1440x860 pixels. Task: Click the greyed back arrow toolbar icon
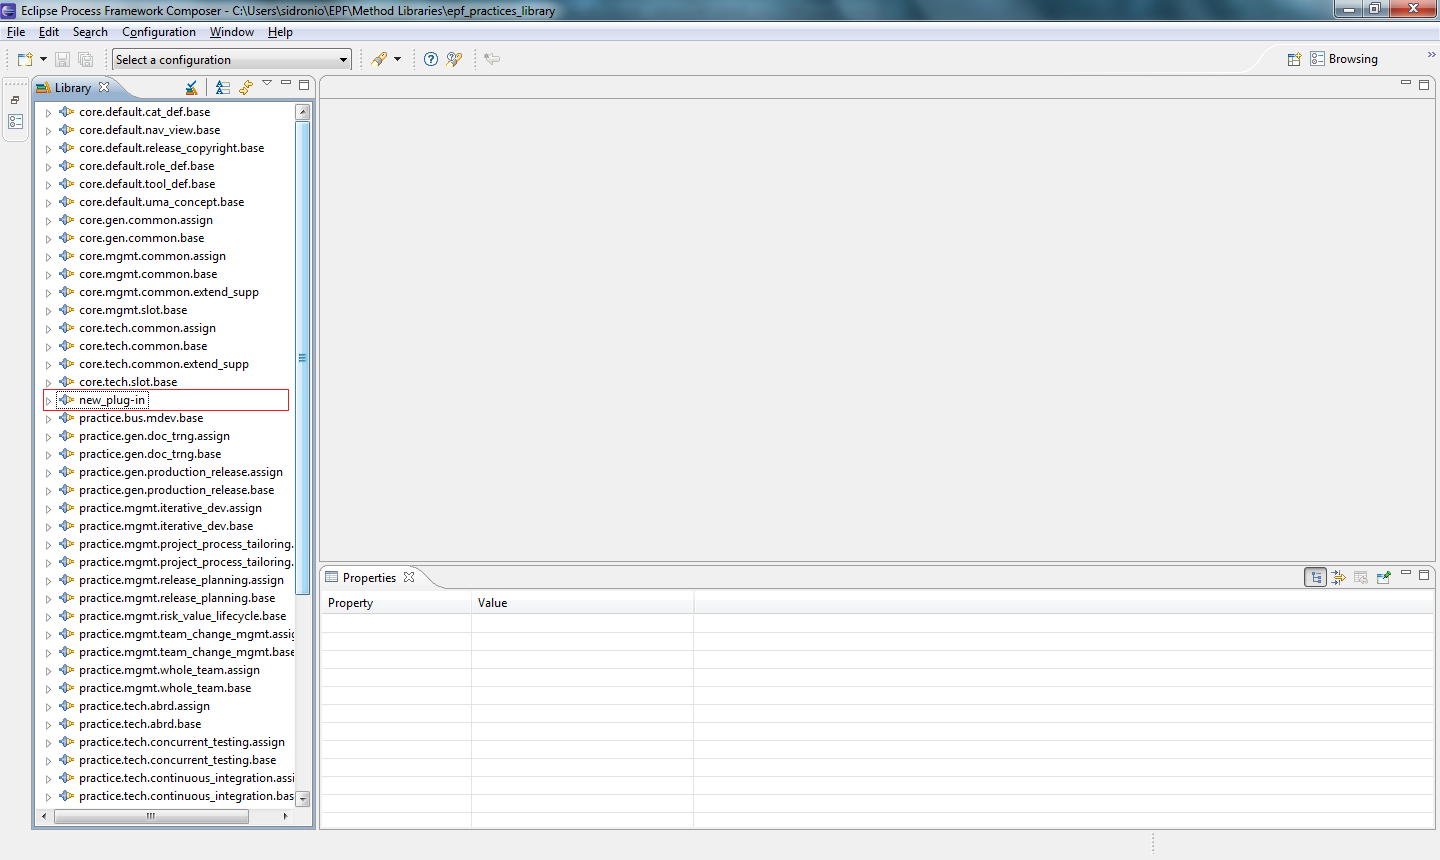(x=492, y=59)
